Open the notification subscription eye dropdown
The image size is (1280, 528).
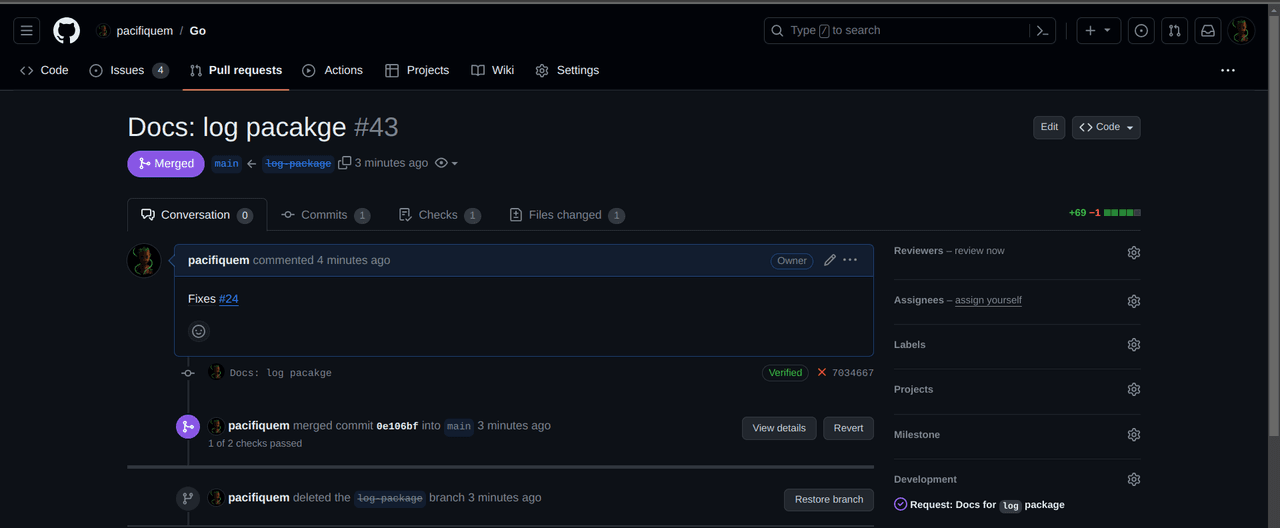(x=447, y=163)
